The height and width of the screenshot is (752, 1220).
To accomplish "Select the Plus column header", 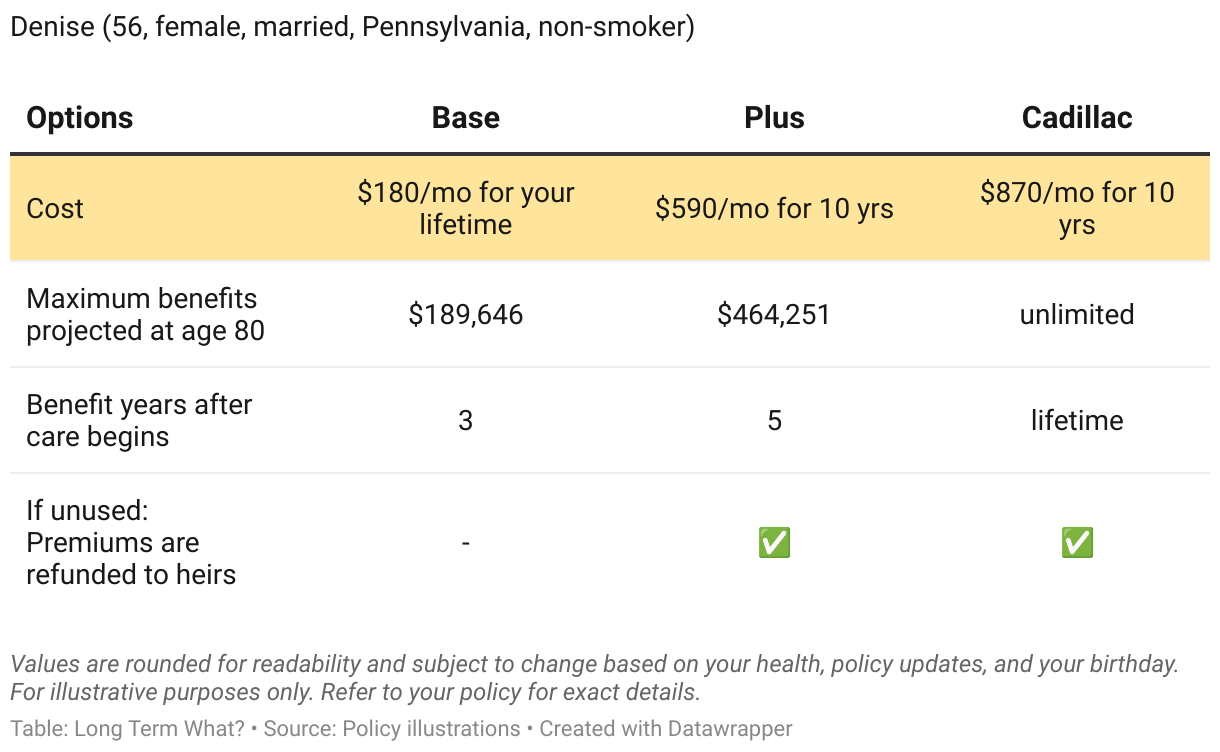I will pos(774,118).
